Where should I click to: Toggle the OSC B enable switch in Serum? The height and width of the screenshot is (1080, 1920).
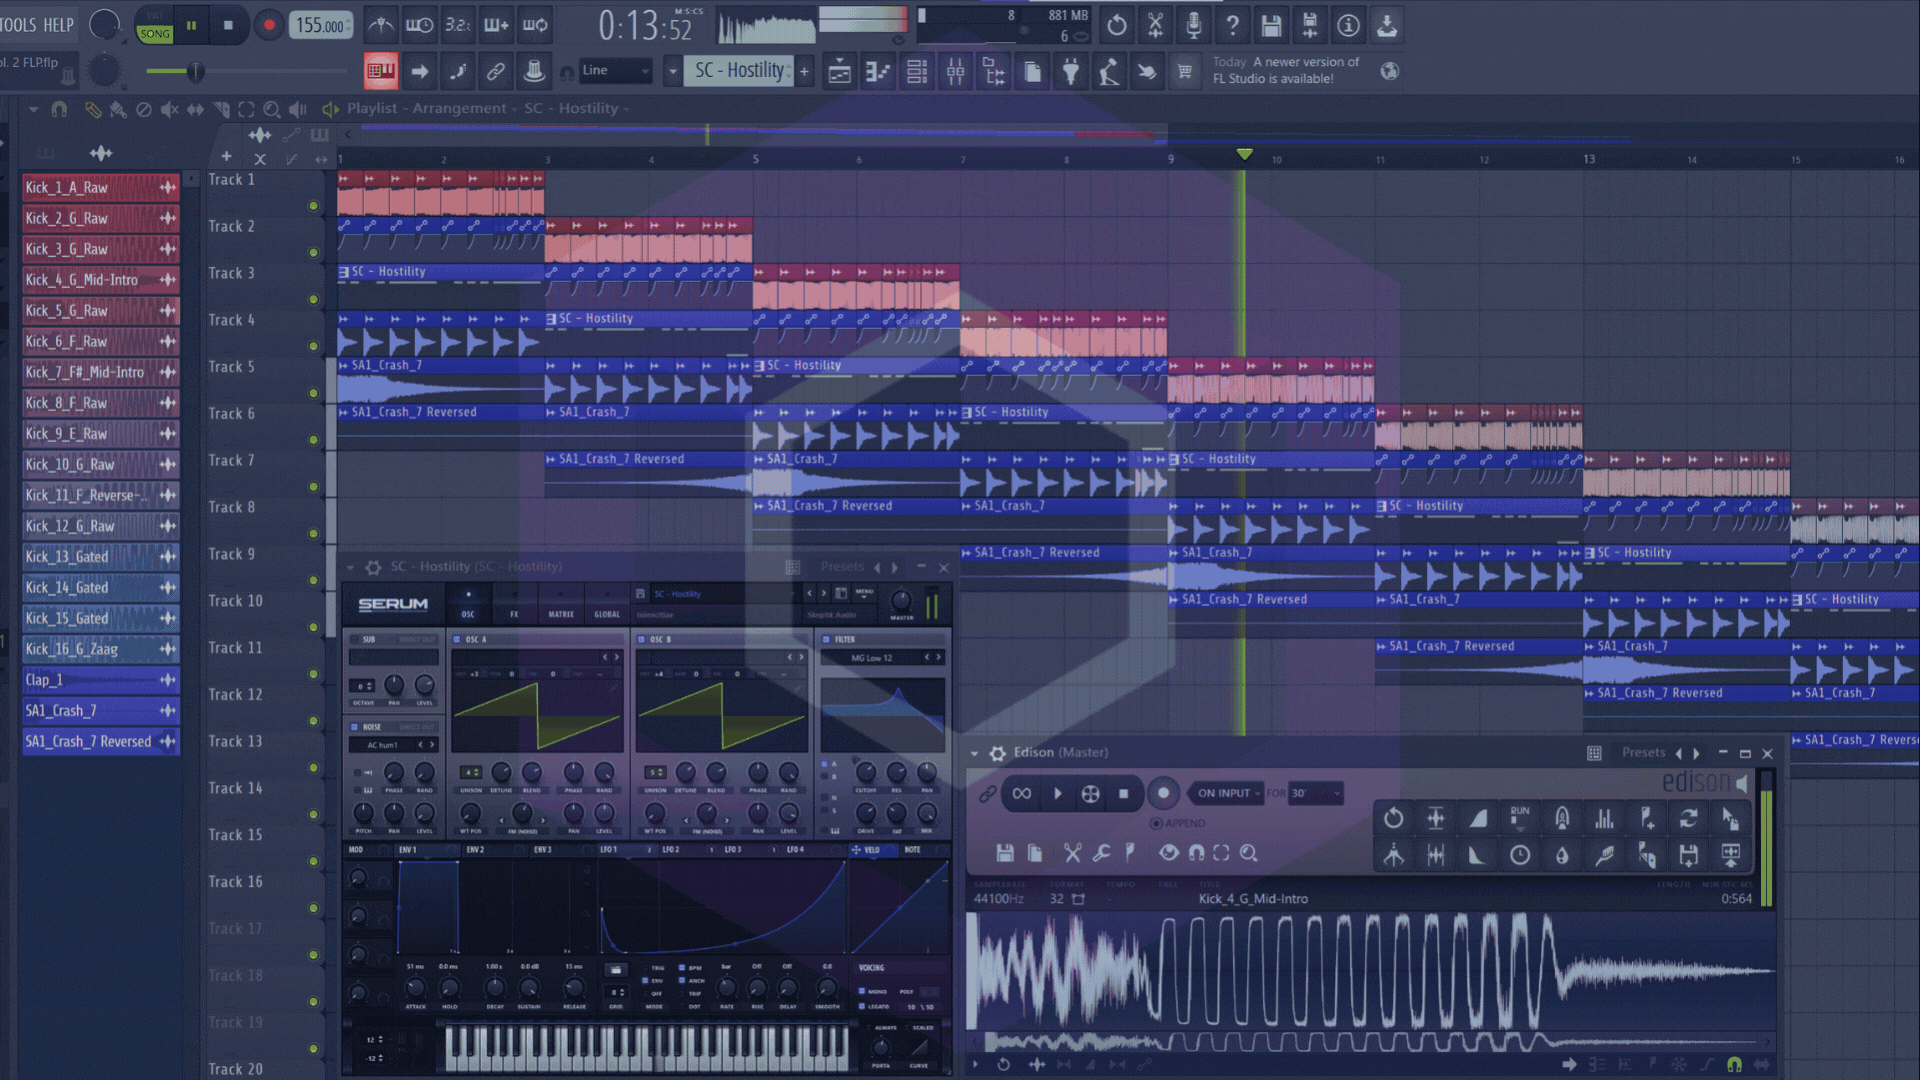641,639
